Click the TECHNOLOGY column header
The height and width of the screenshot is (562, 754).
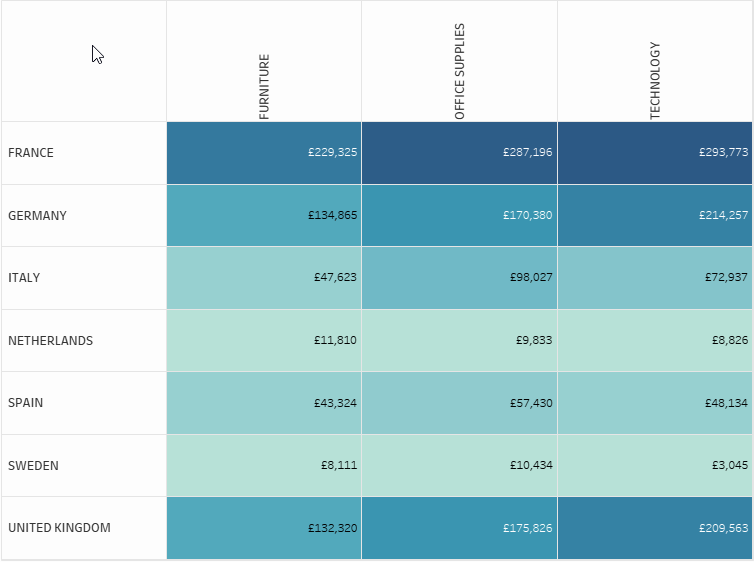pos(655,81)
